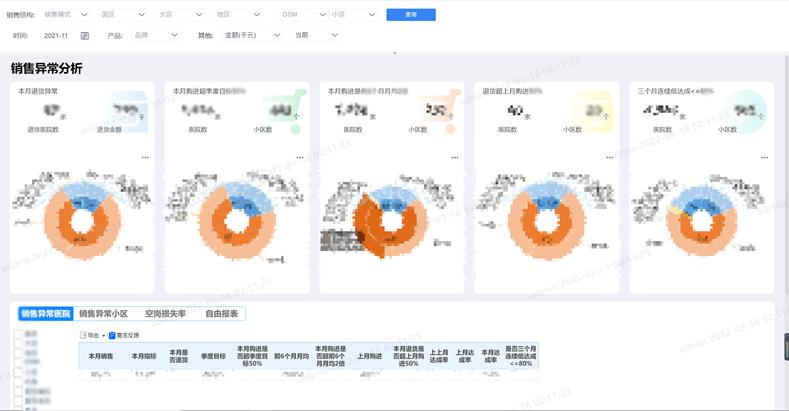Open the 大区 dropdown
The height and width of the screenshot is (411, 789).
coord(181,15)
